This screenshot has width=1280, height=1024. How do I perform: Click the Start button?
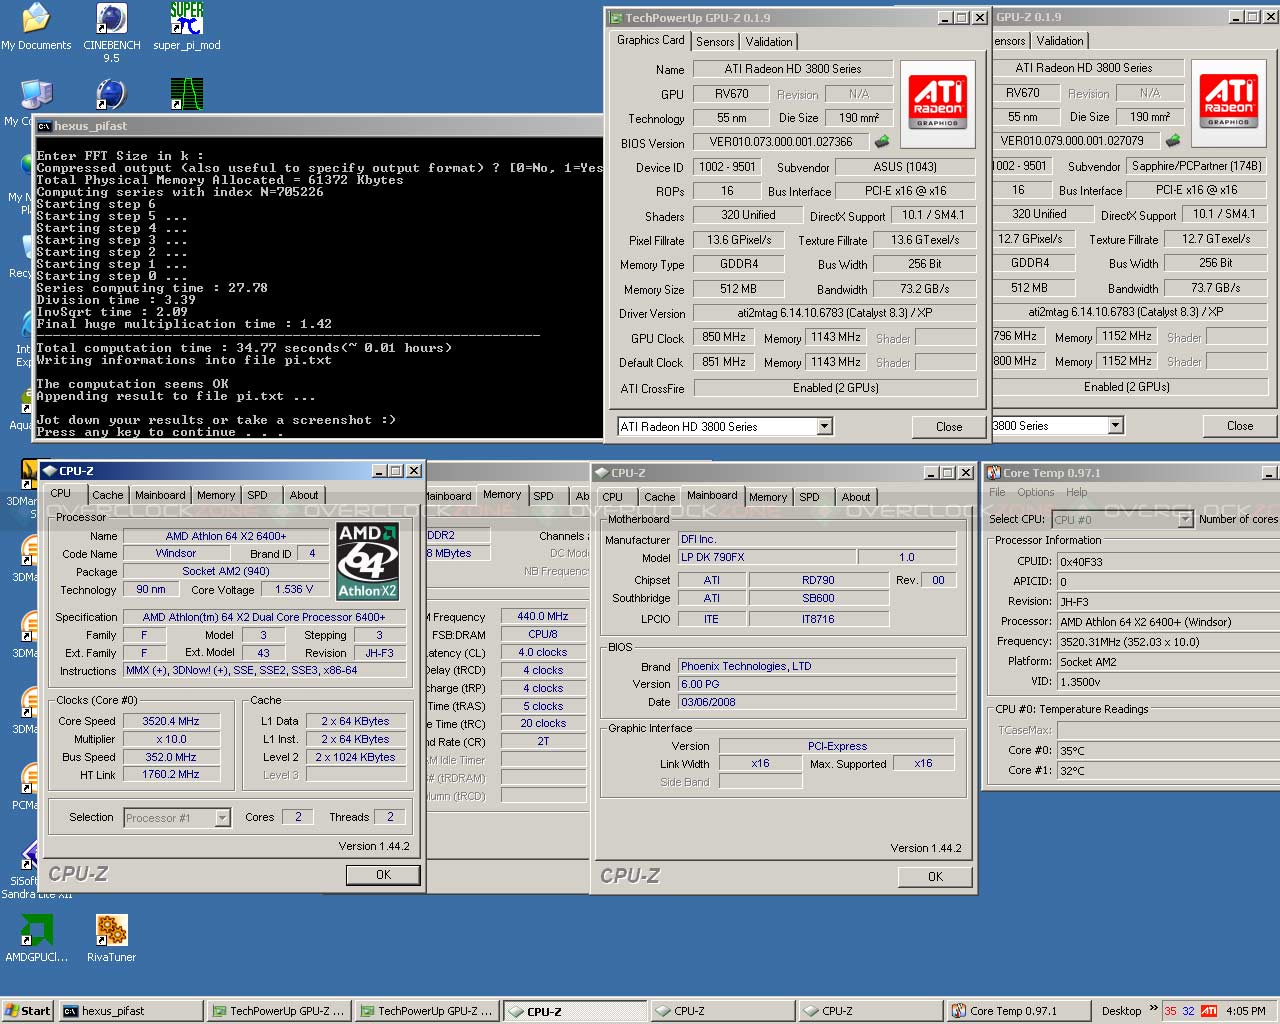coord(27,1011)
